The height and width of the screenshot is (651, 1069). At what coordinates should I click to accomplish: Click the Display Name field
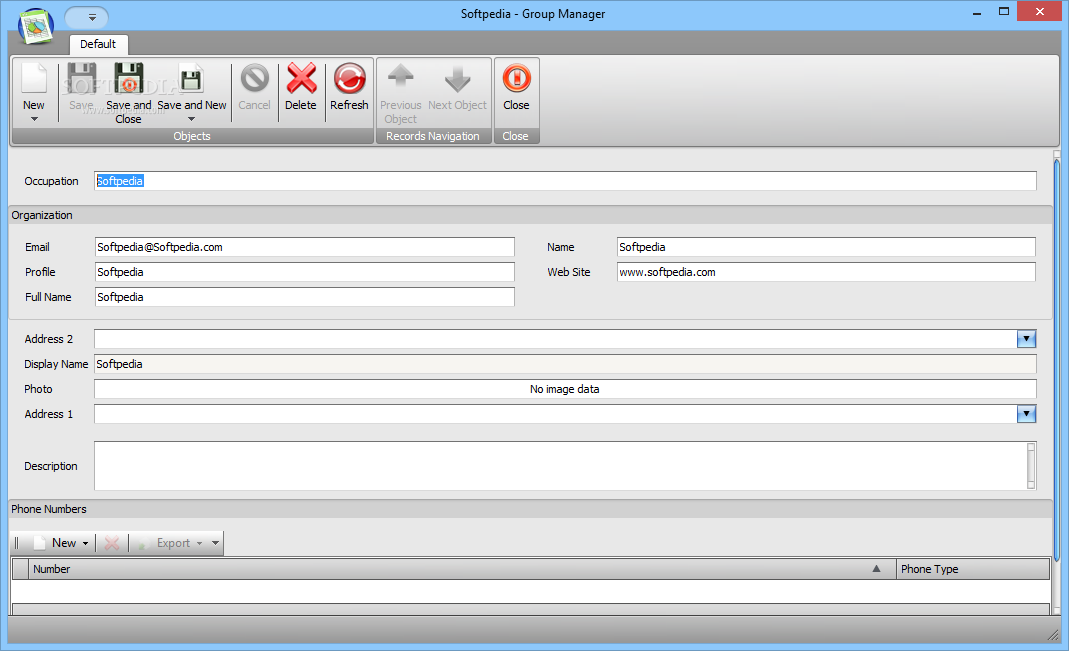click(565, 364)
